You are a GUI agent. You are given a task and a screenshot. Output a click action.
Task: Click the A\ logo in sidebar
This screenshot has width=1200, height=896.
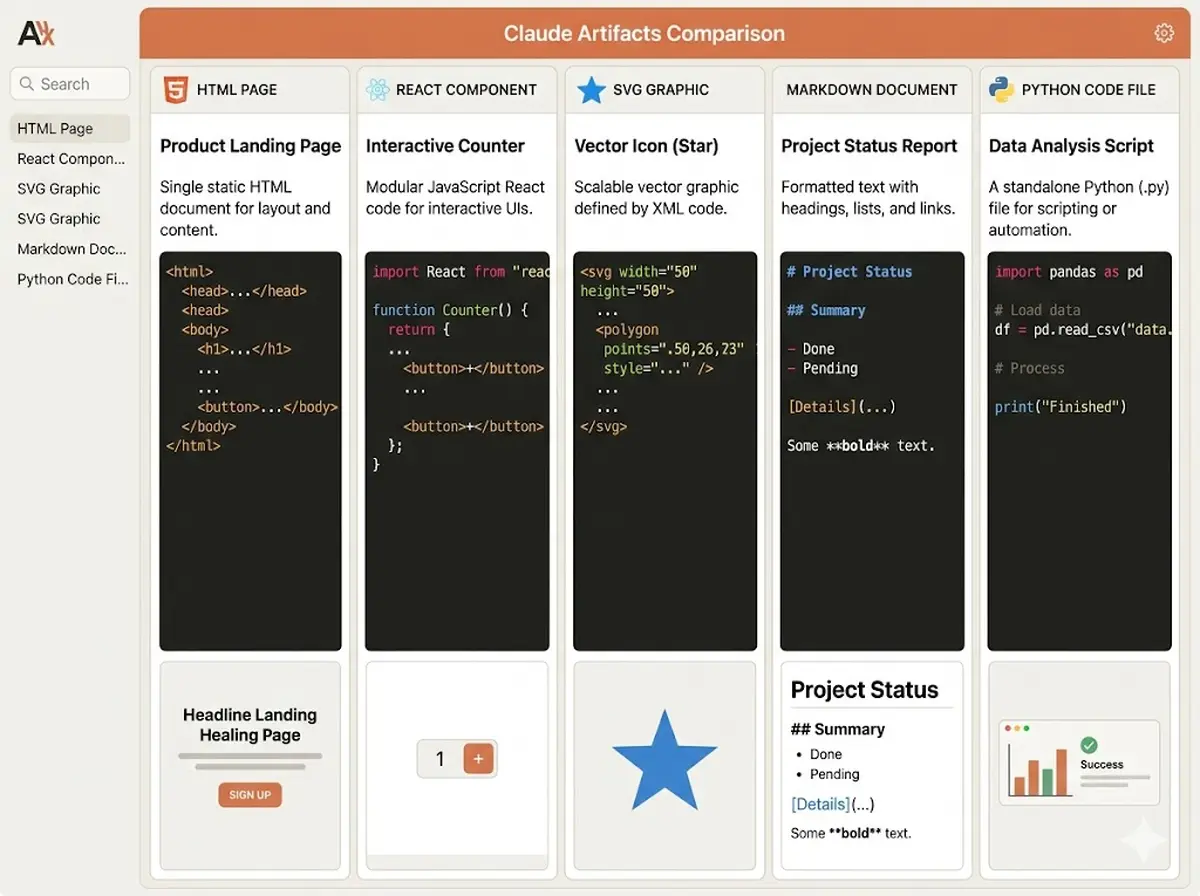pyautogui.click(x=37, y=34)
